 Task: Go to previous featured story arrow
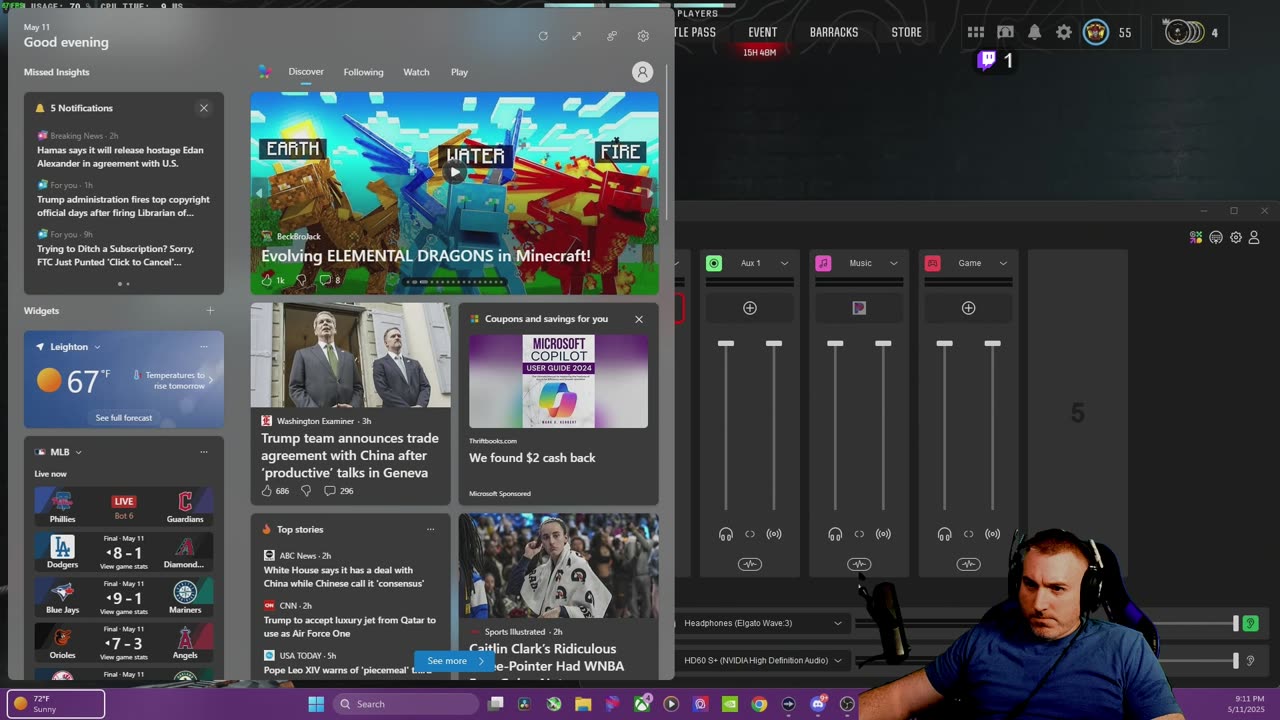(x=258, y=193)
